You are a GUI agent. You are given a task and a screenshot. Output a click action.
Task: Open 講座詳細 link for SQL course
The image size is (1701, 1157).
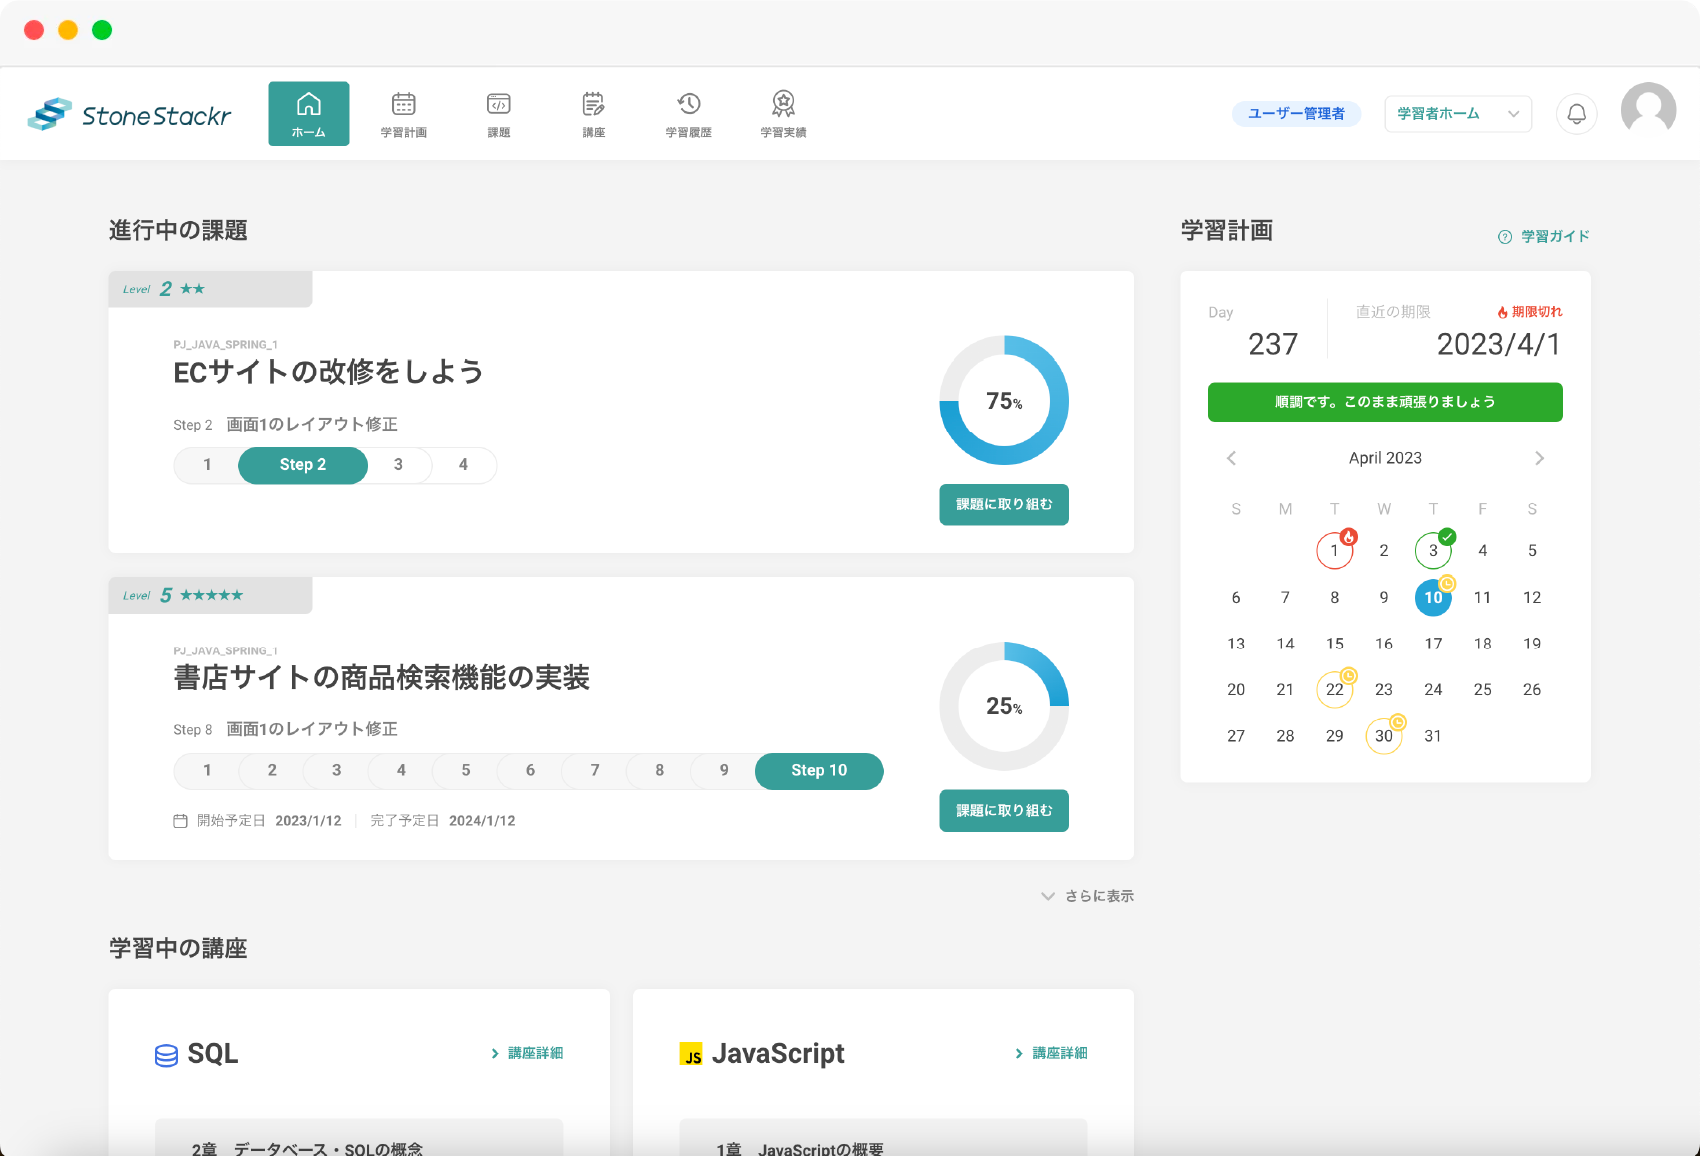pyautogui.click(x=527, y=1053)
